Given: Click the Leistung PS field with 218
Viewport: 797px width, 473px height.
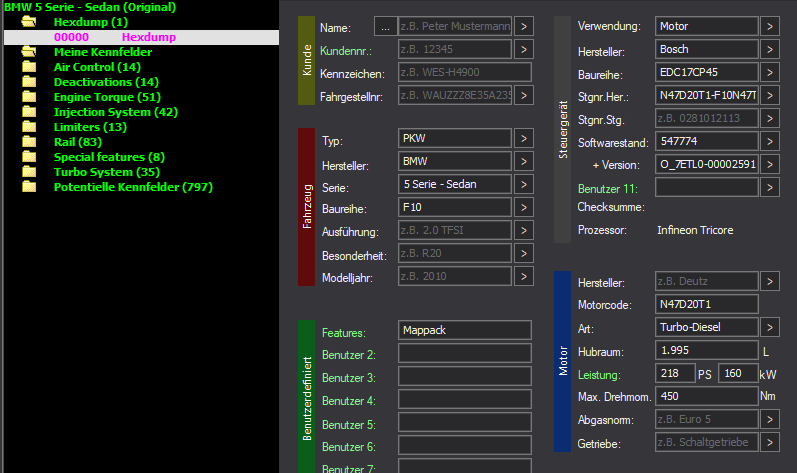Looking at the screenshot, I should [x=675, y=373].
